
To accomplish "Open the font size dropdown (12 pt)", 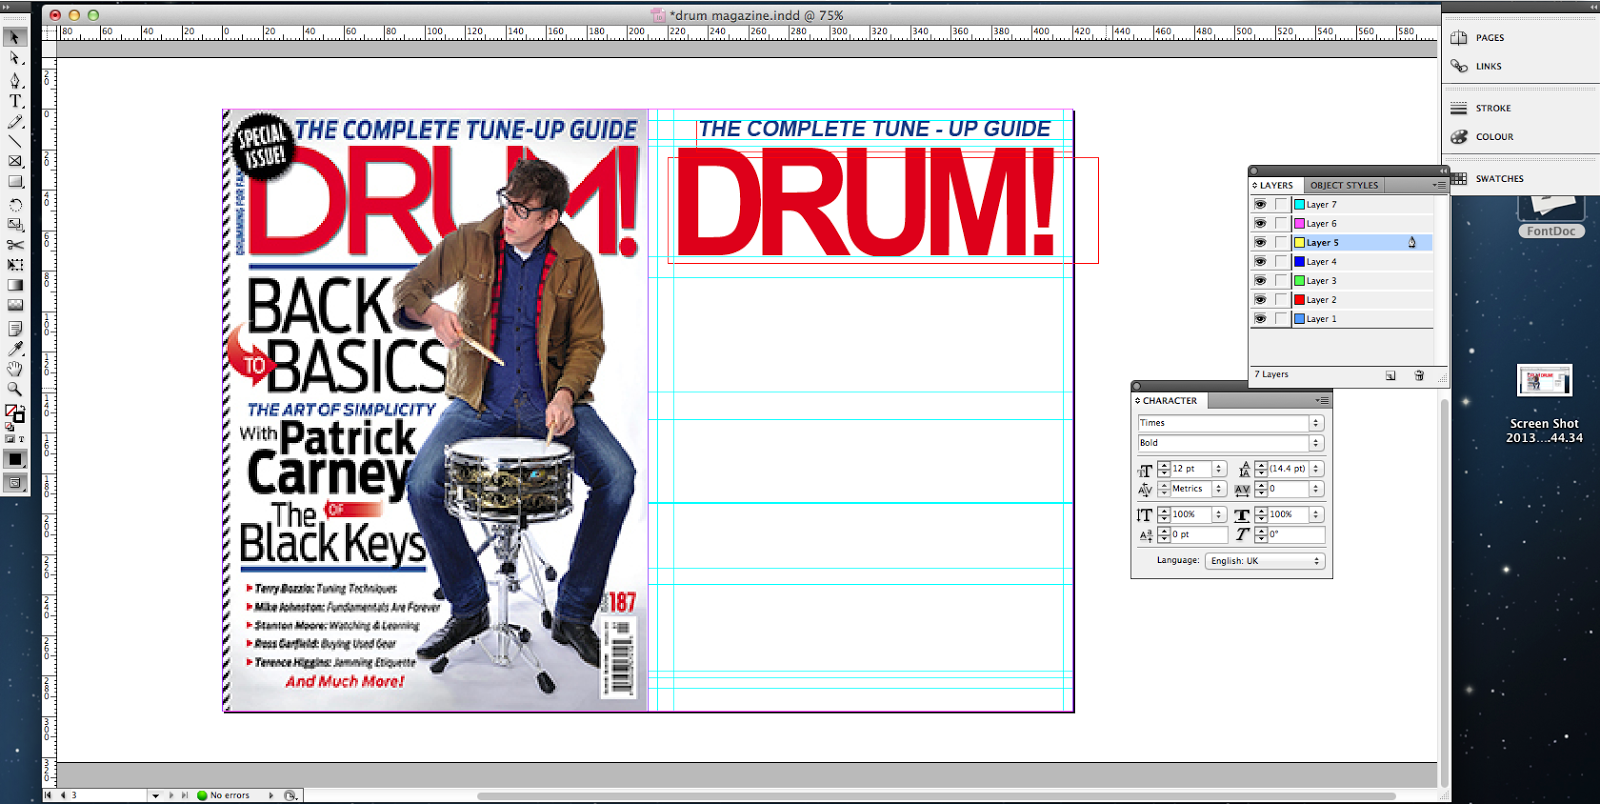I will coord(1219,469).
